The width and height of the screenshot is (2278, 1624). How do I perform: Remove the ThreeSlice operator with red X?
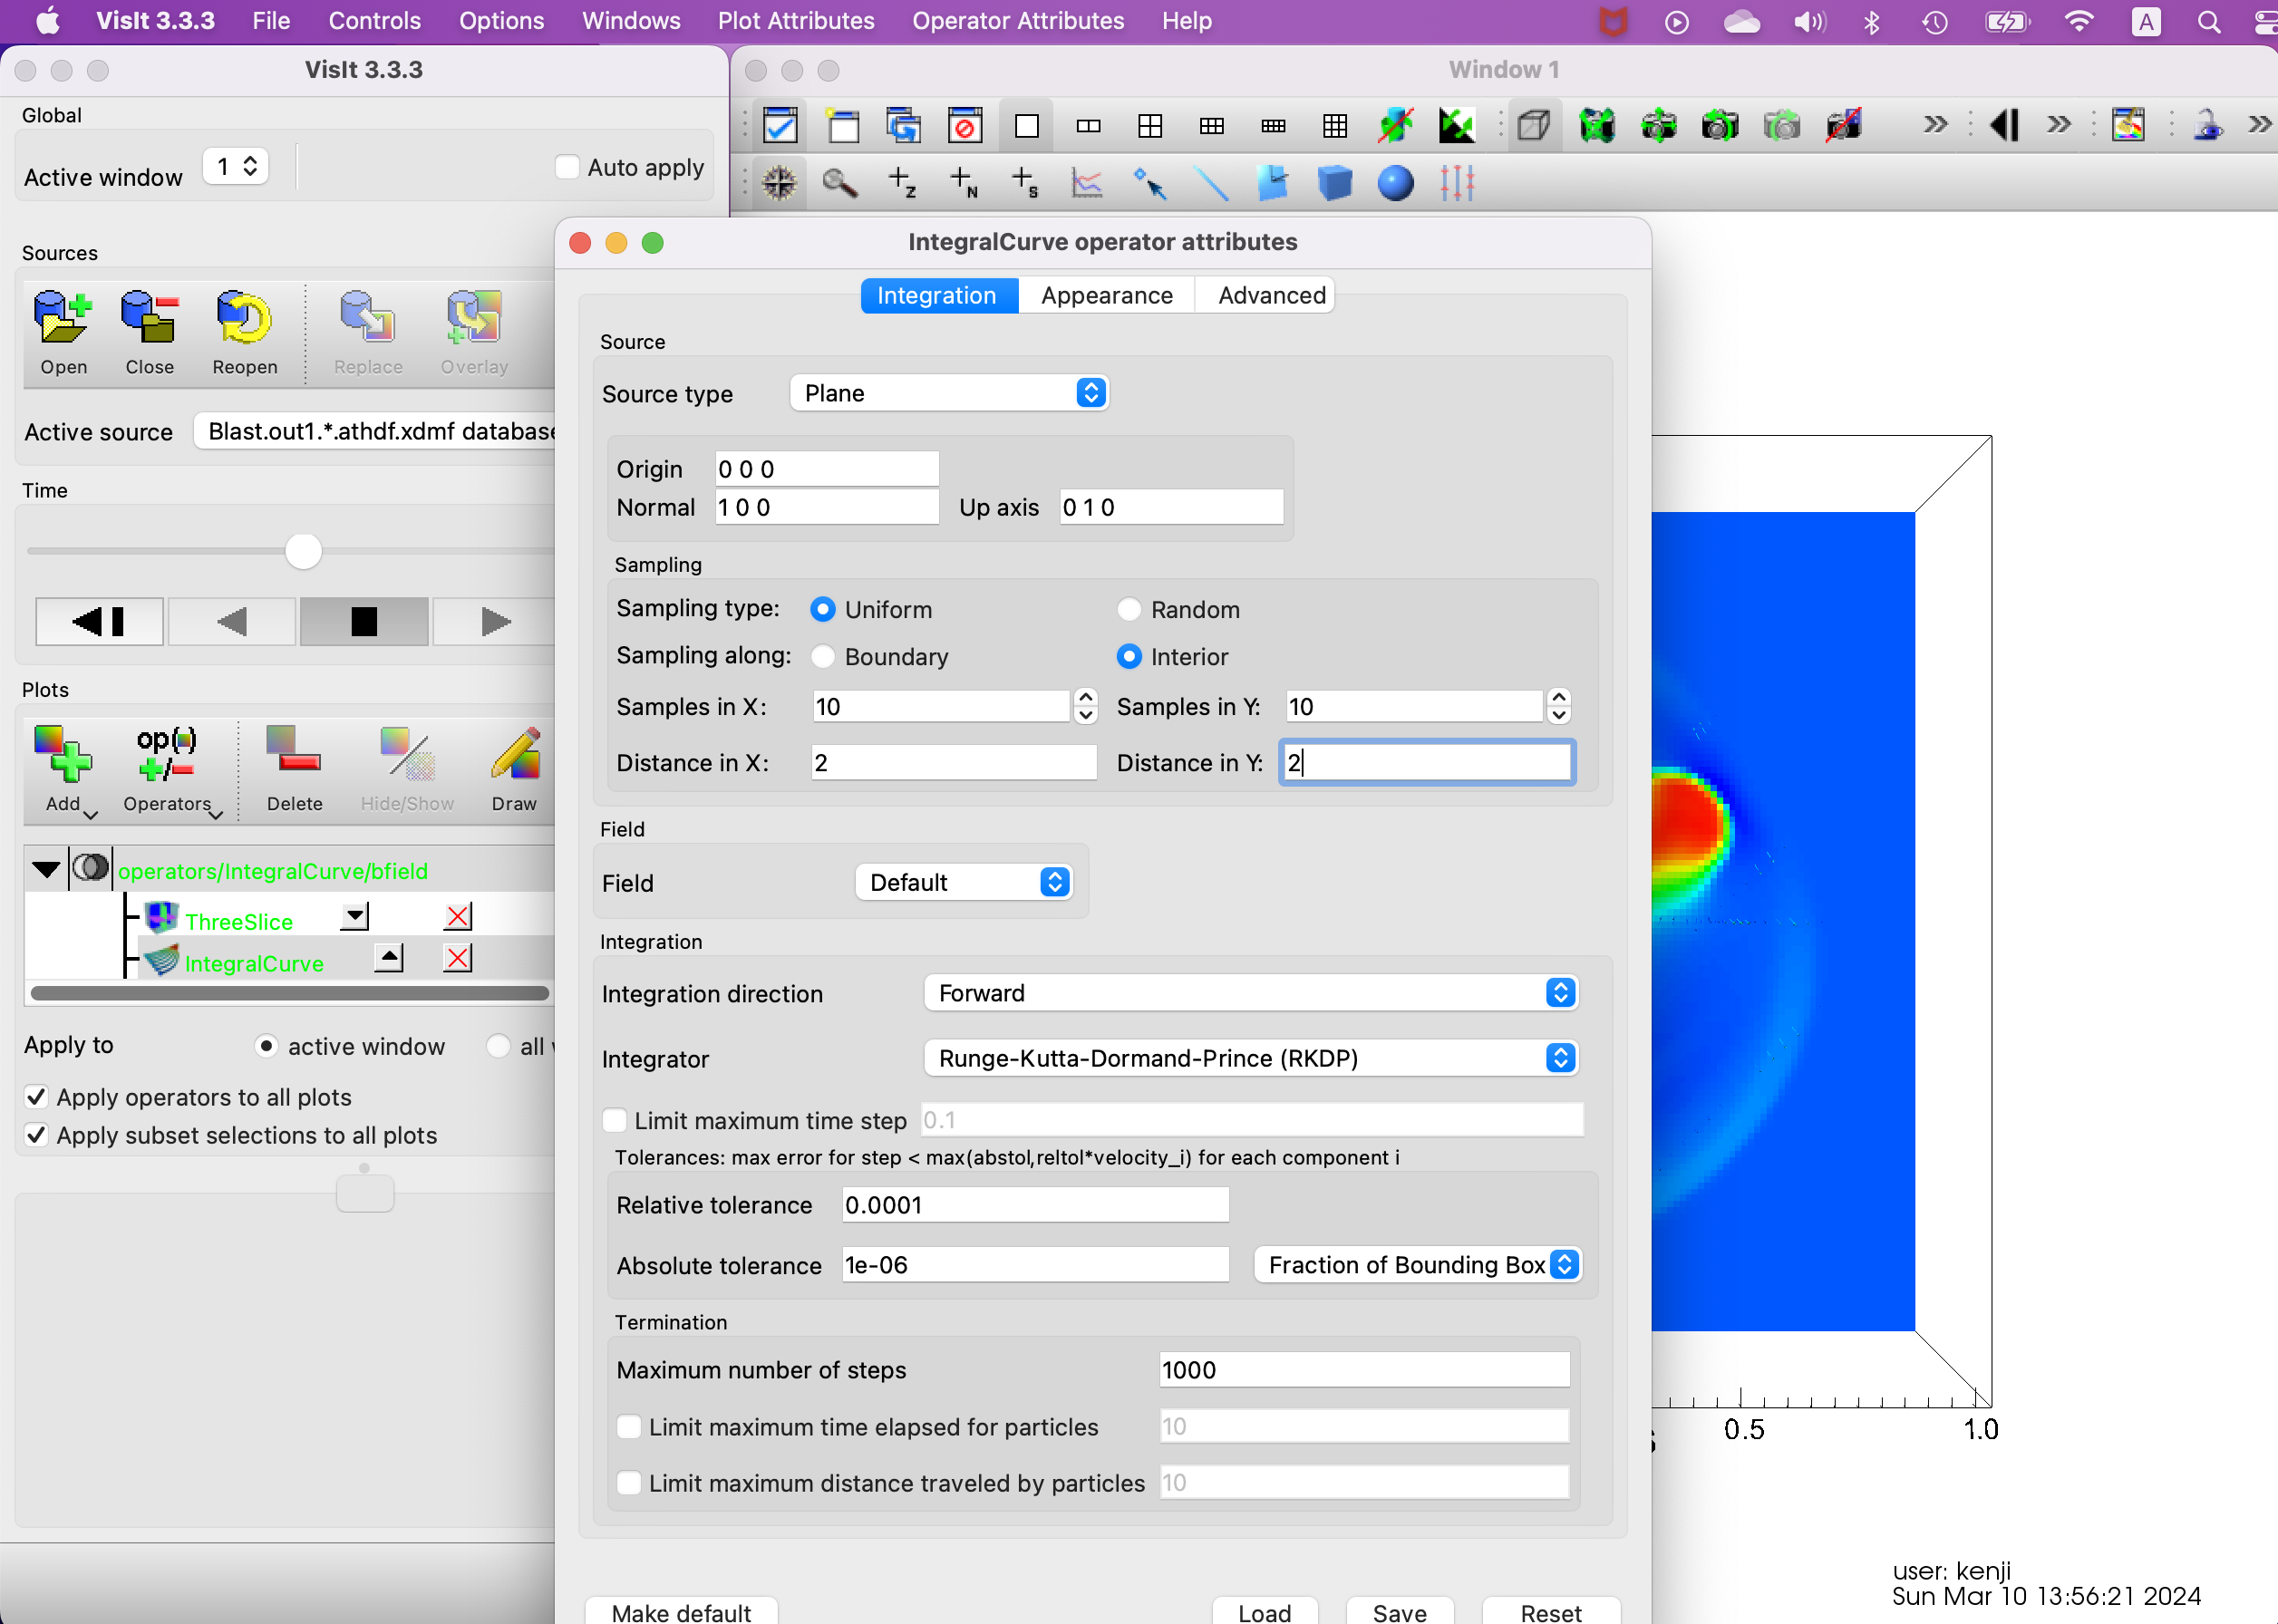[x=458, y=916]
